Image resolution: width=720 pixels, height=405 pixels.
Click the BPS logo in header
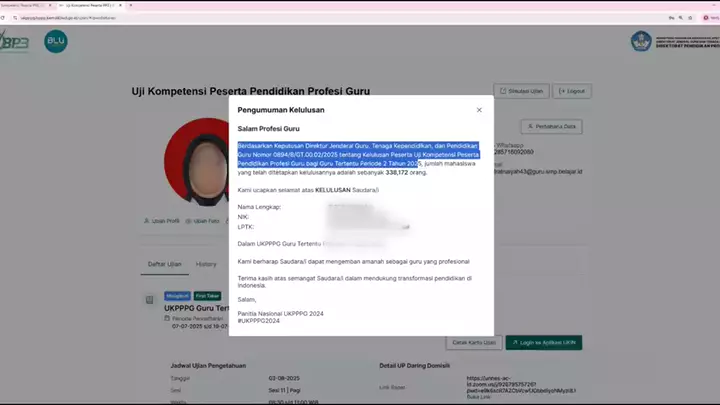(16, 43)
